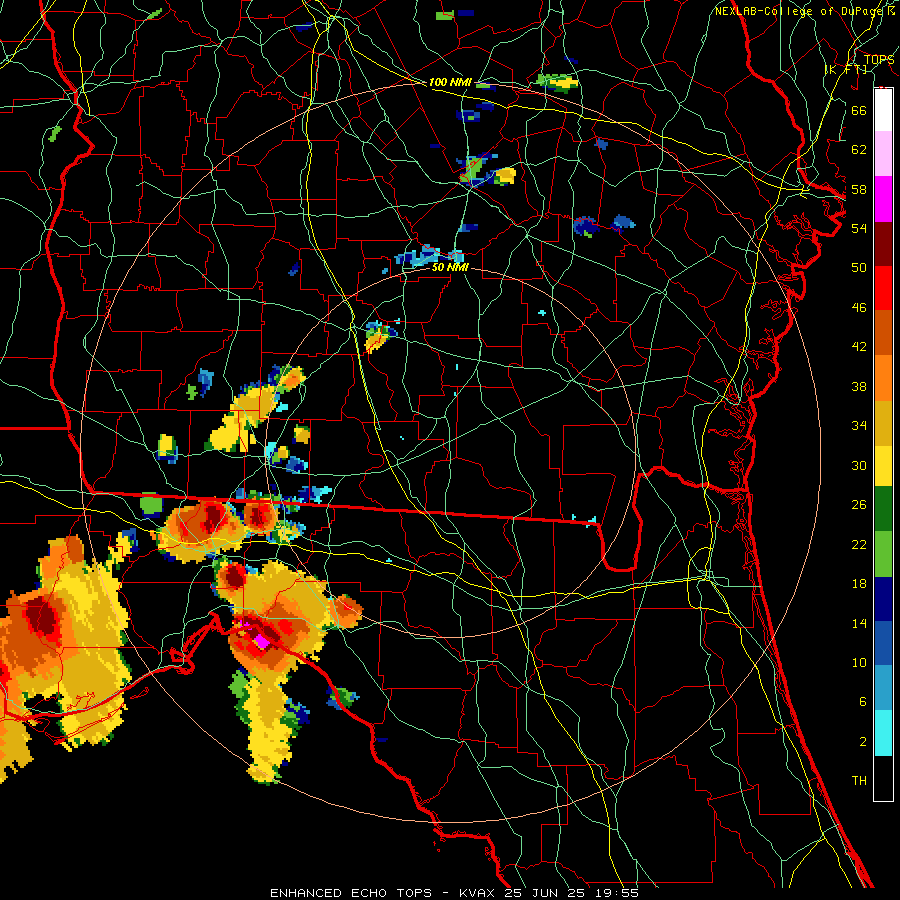Click the magenta storm core on the map
900x900 pixels.
262,641
